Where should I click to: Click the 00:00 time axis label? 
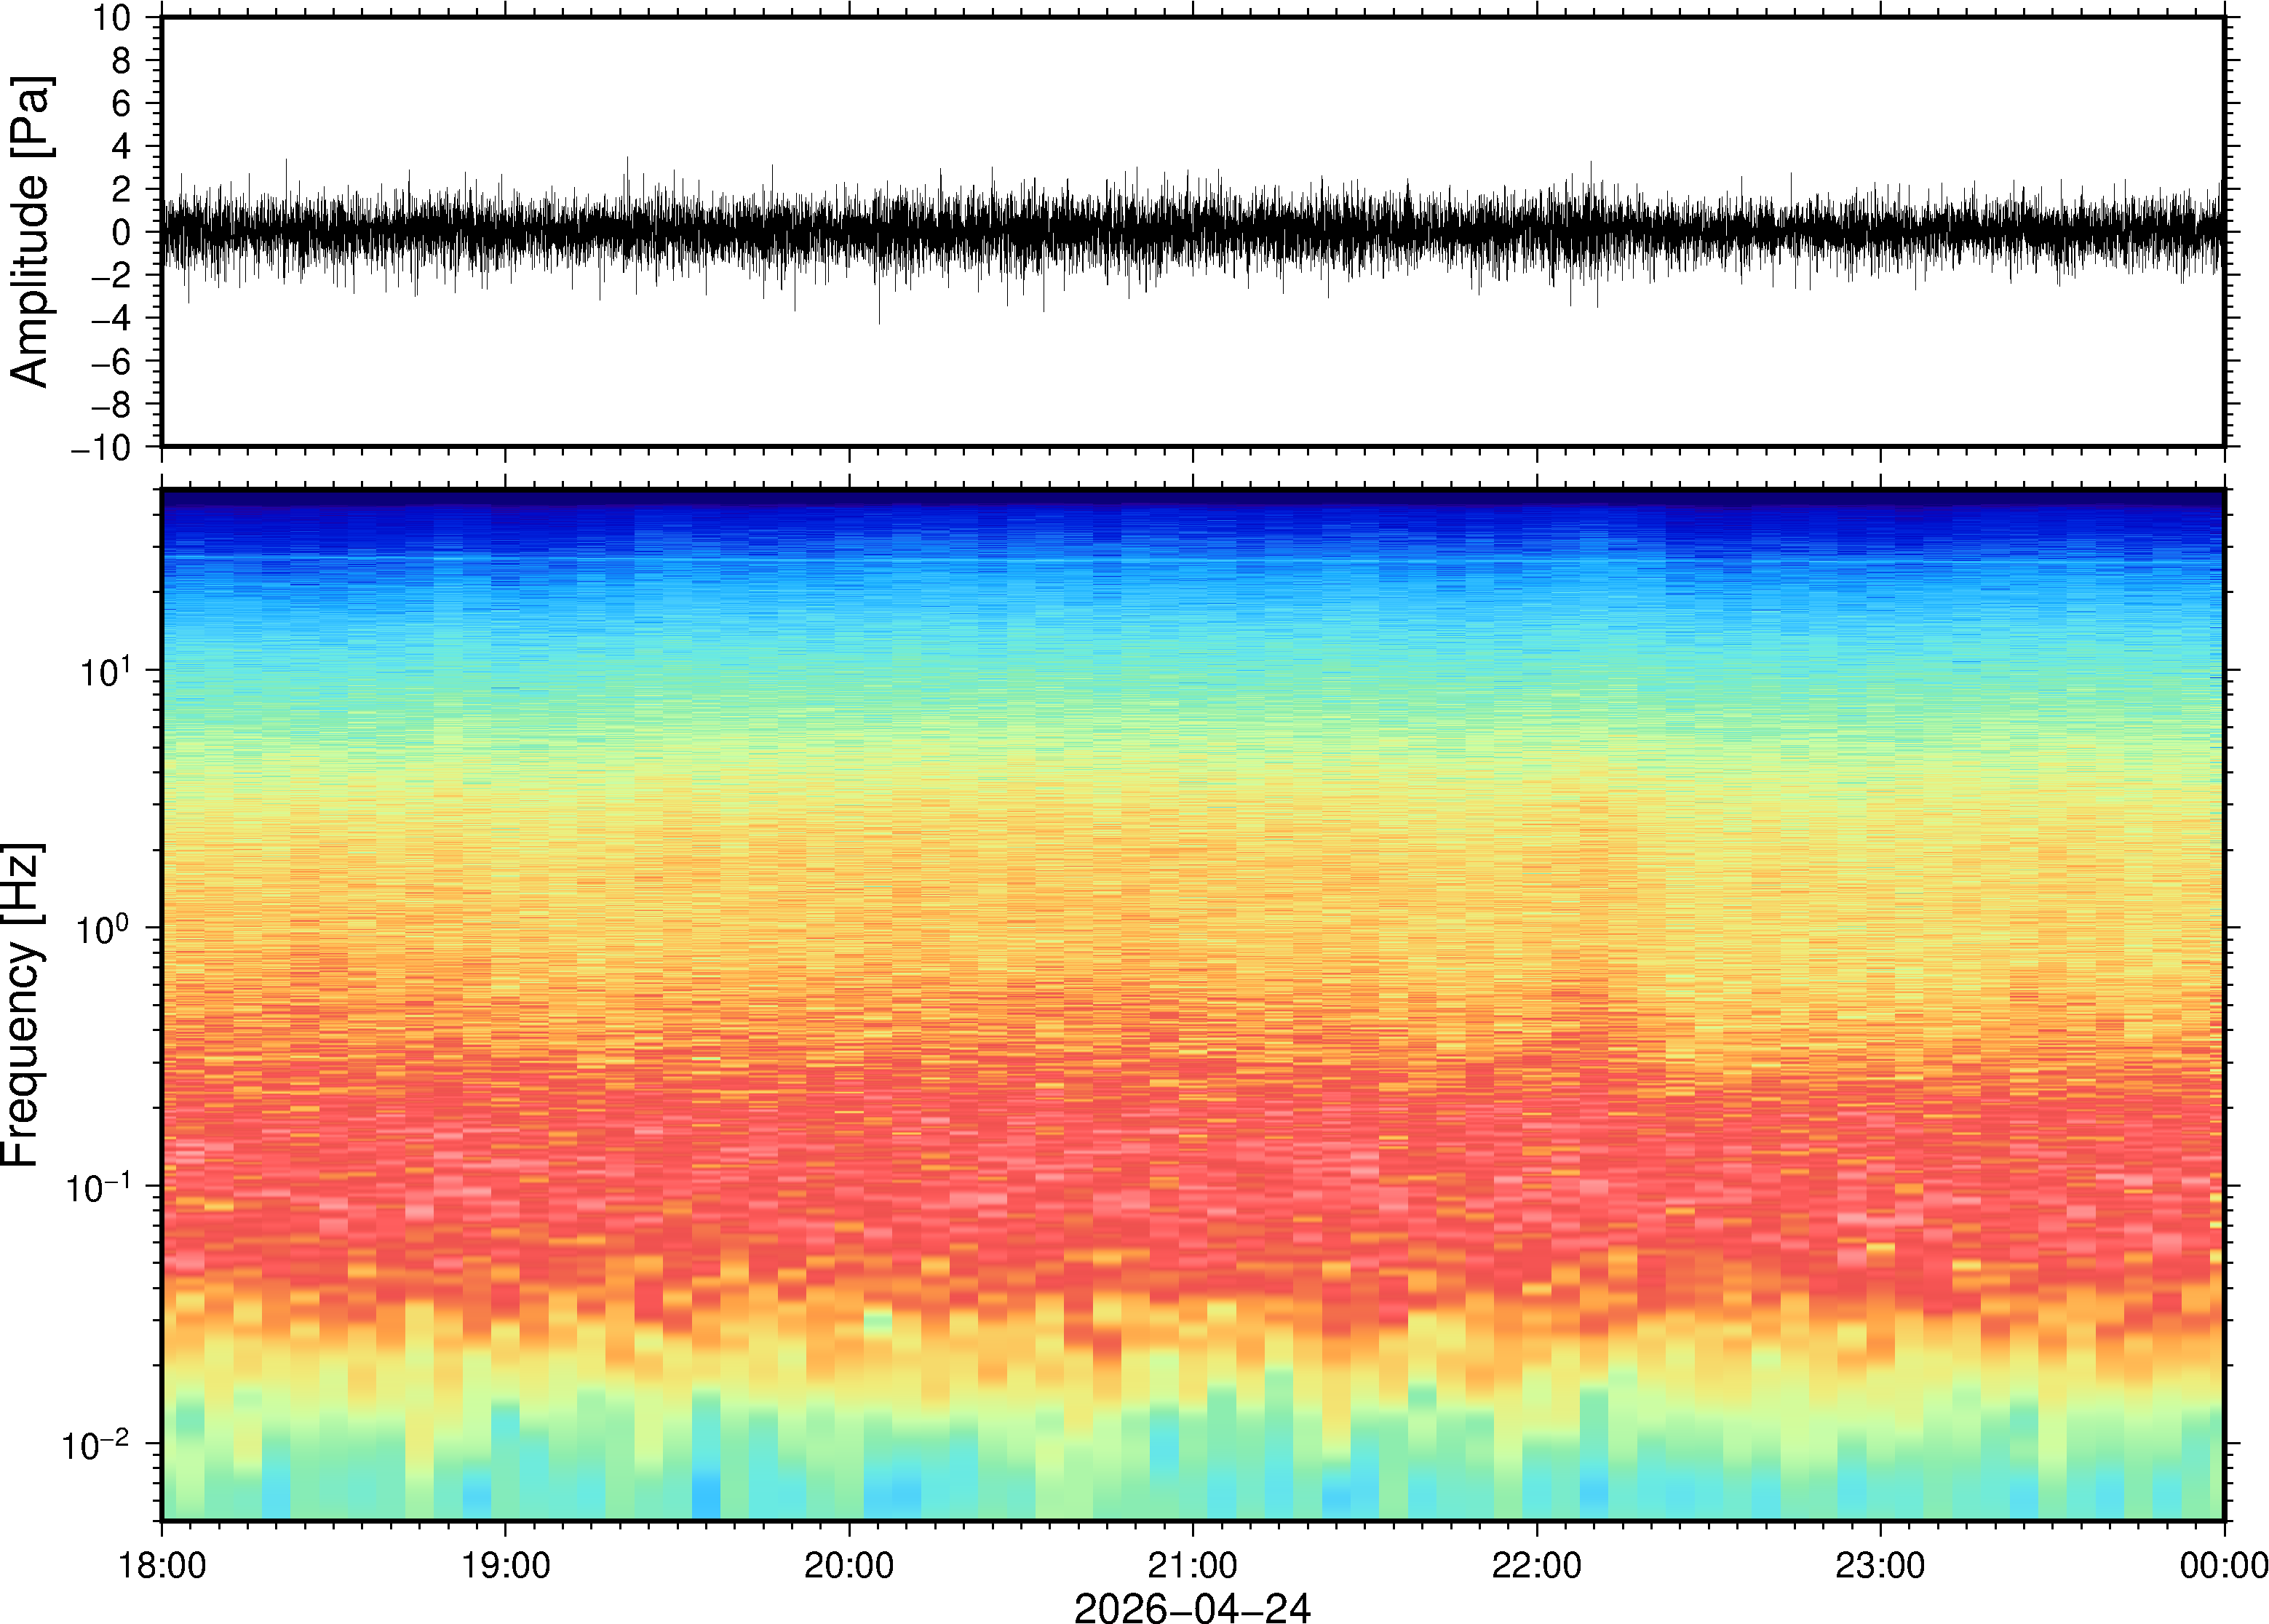2223,1565
